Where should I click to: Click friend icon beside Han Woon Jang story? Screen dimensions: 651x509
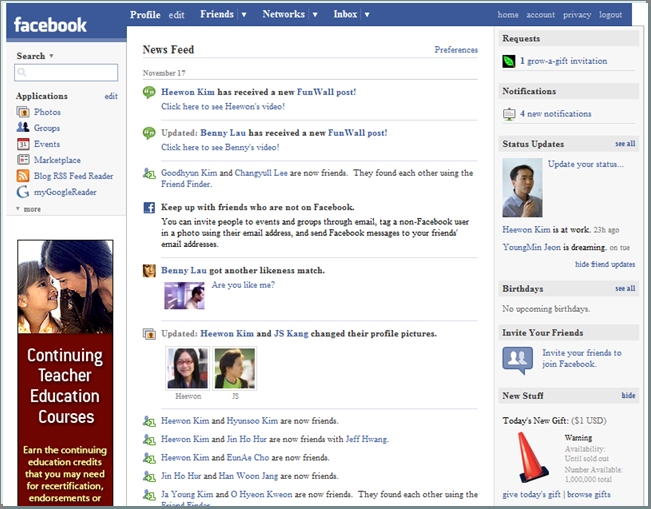(149, 476)
